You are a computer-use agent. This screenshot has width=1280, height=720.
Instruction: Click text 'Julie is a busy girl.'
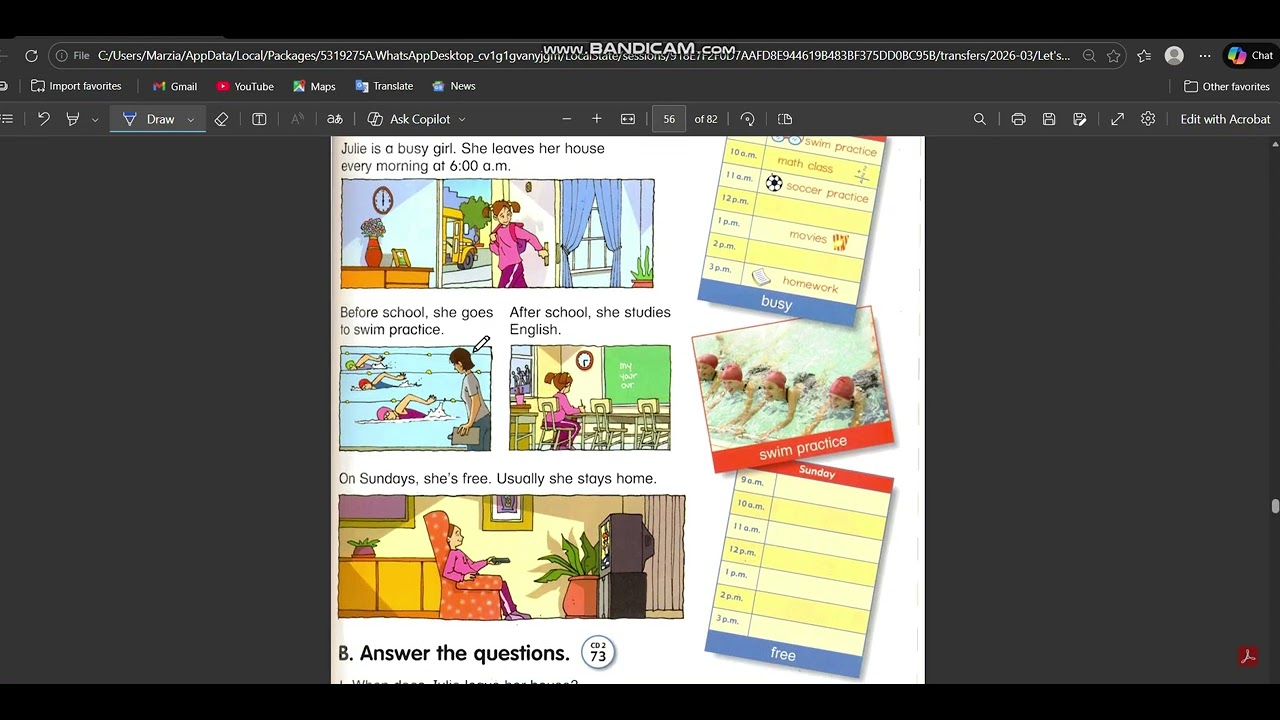coord(399,148)
